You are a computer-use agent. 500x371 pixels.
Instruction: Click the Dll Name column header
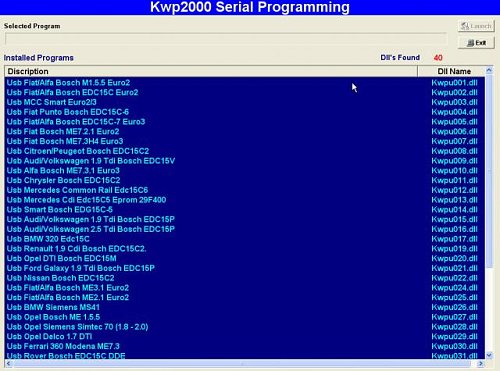[x=451, y=71]
